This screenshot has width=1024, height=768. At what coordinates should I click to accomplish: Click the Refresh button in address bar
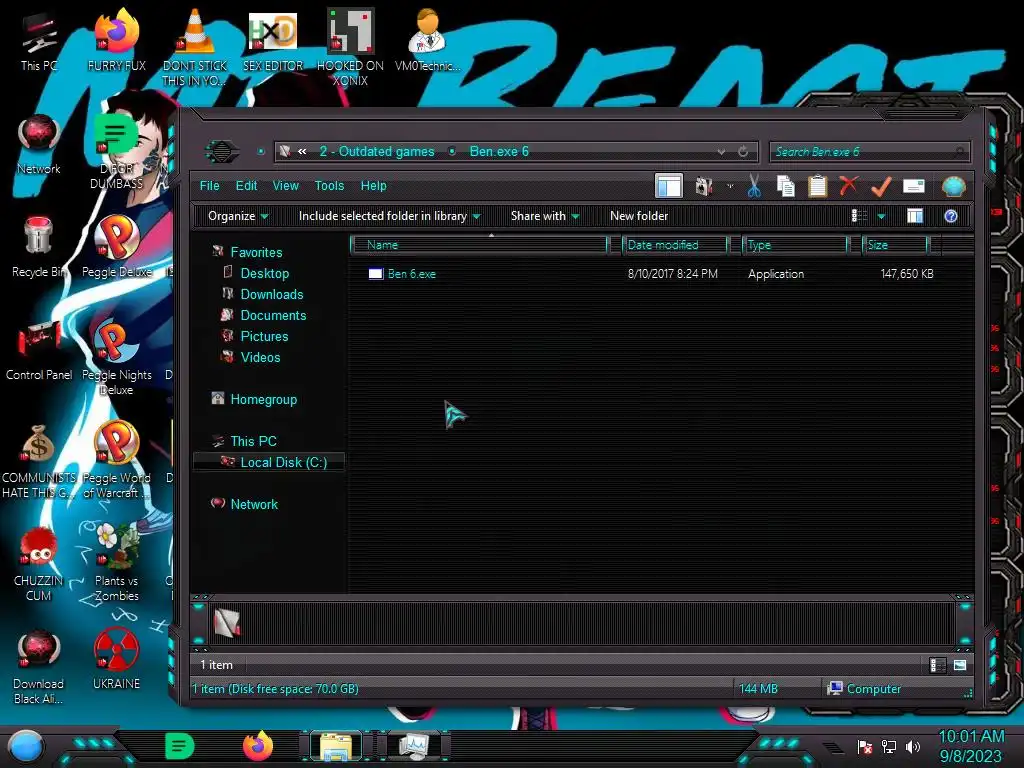tap(743, 152)
